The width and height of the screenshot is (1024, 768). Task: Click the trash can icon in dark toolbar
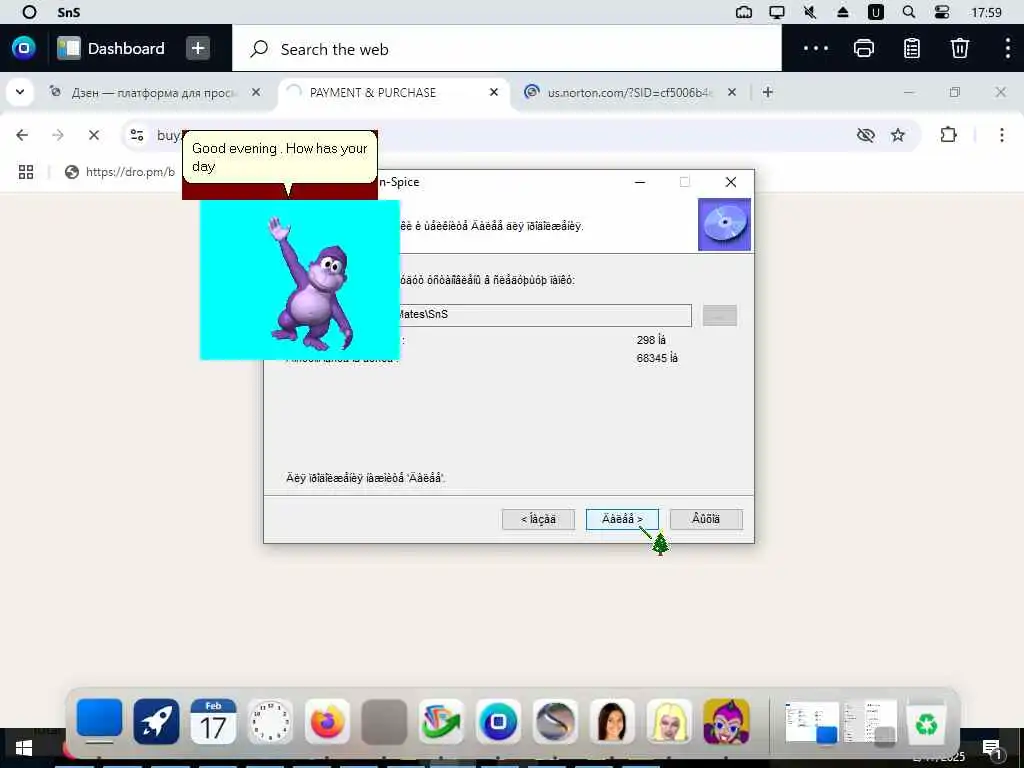(x=959, y=48)
